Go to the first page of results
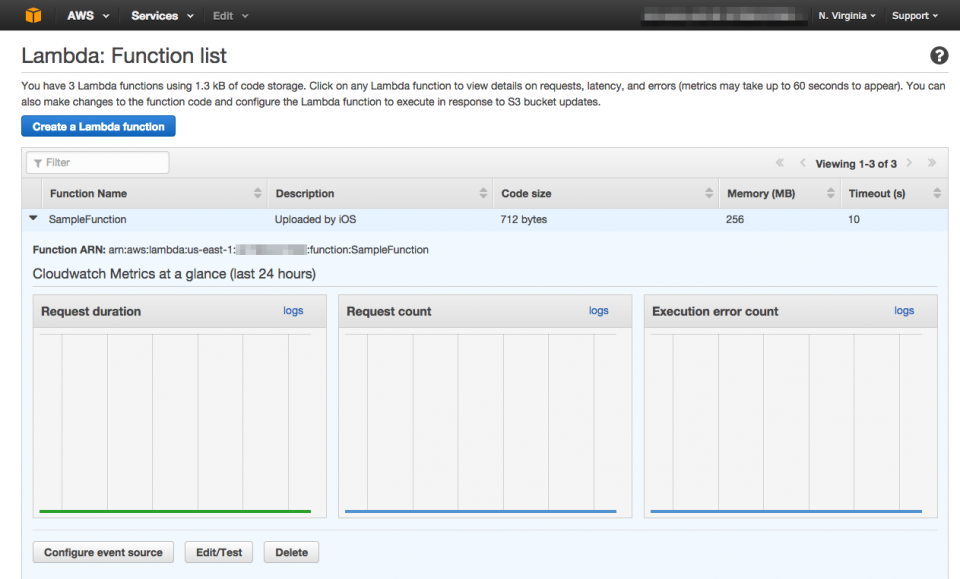 point(779,163)
